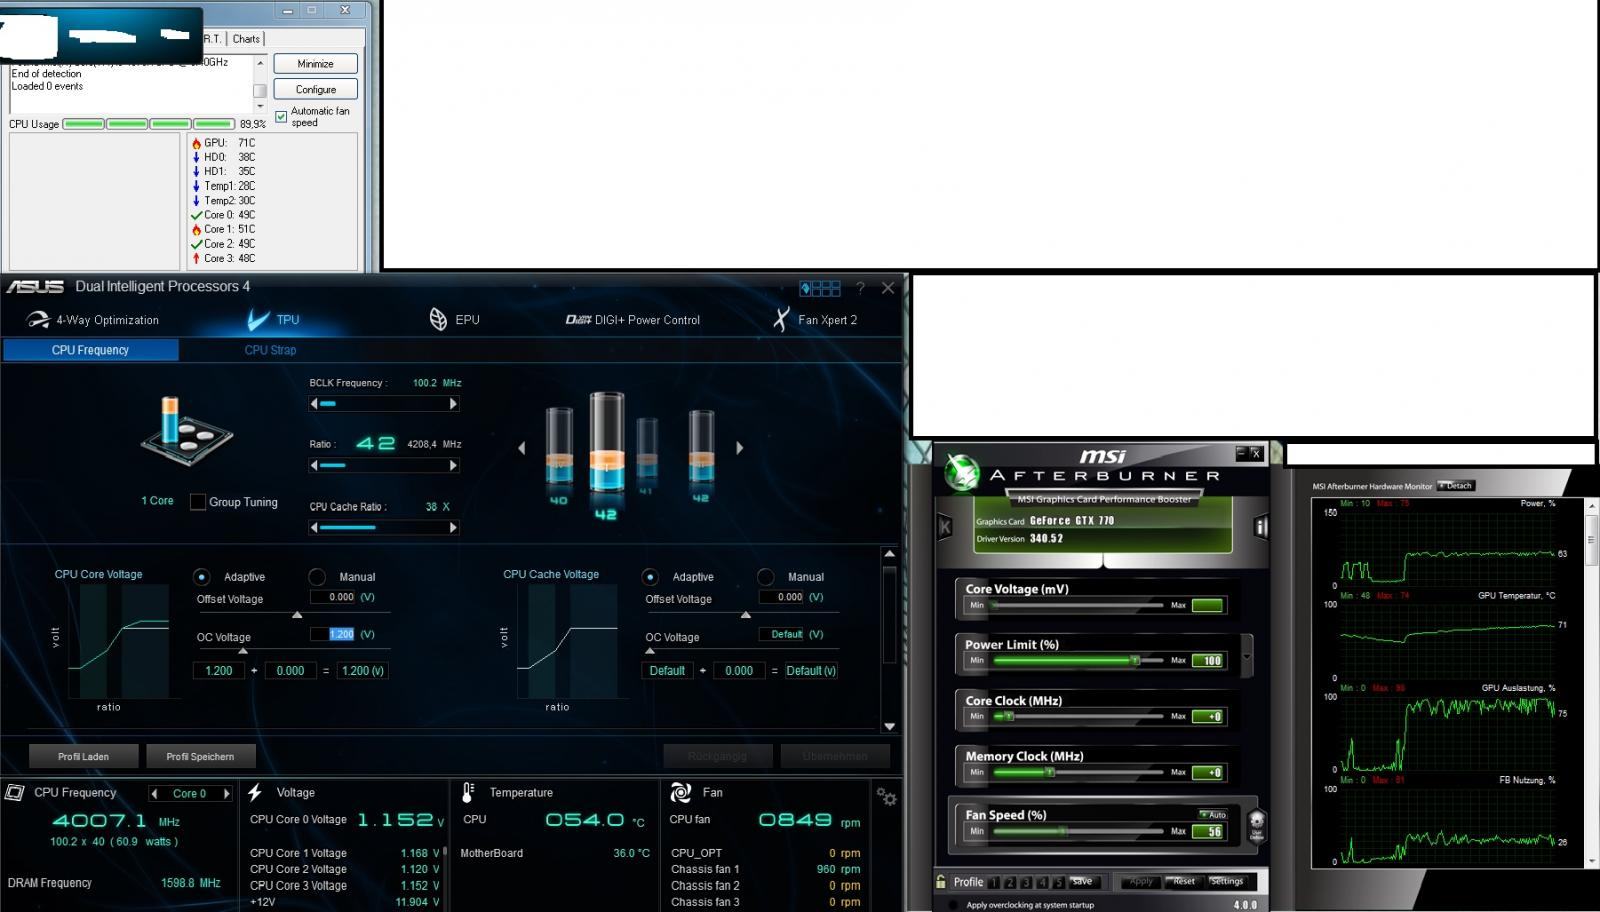This screenshot has width=1600, height=912.
Task: Adjust the Core Clock slider handle
Action: click(1009, 716)
